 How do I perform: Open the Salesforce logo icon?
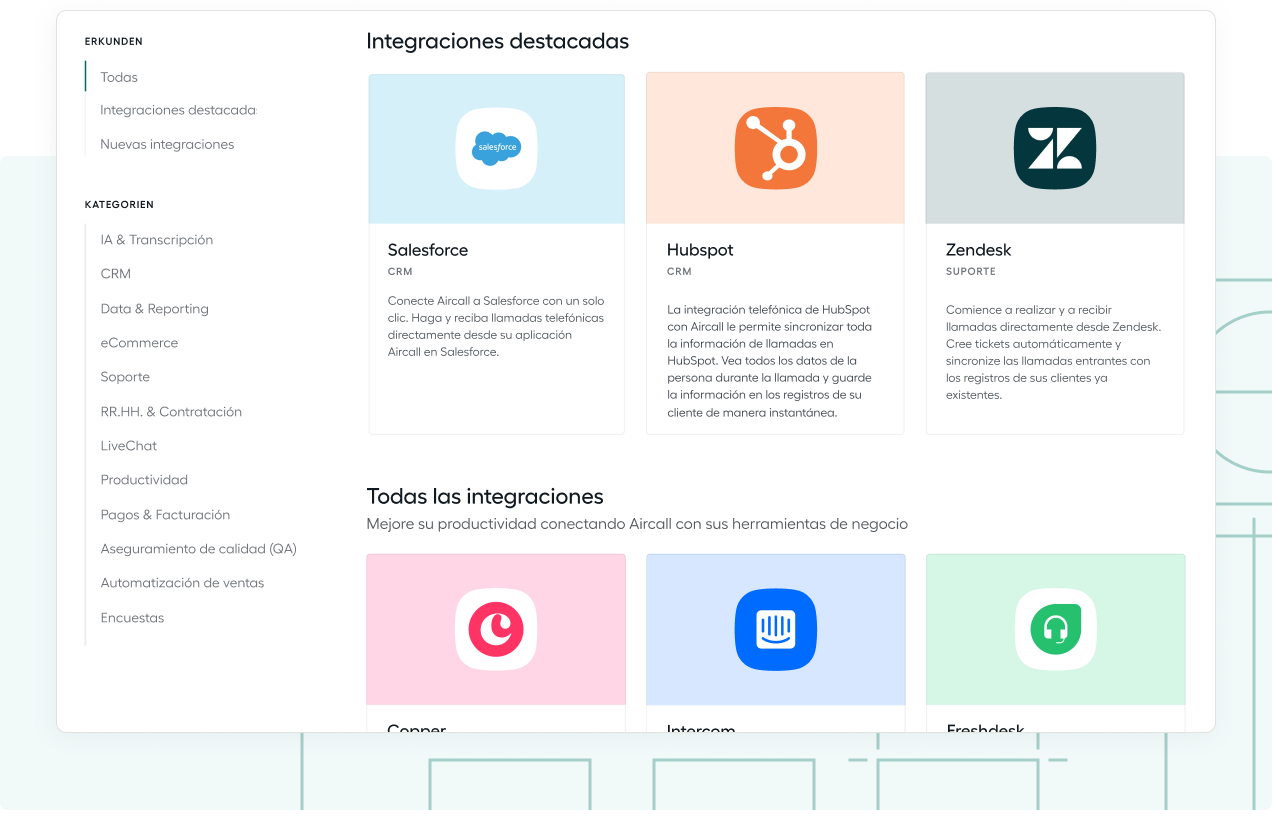496,148
